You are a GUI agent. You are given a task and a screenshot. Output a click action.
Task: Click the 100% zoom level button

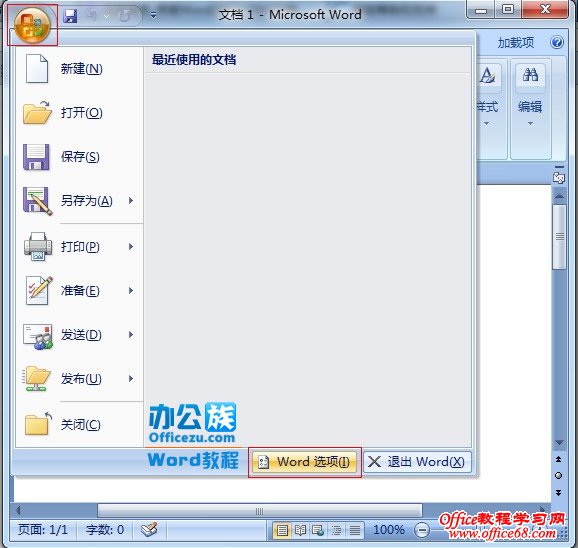click(389, 530)
